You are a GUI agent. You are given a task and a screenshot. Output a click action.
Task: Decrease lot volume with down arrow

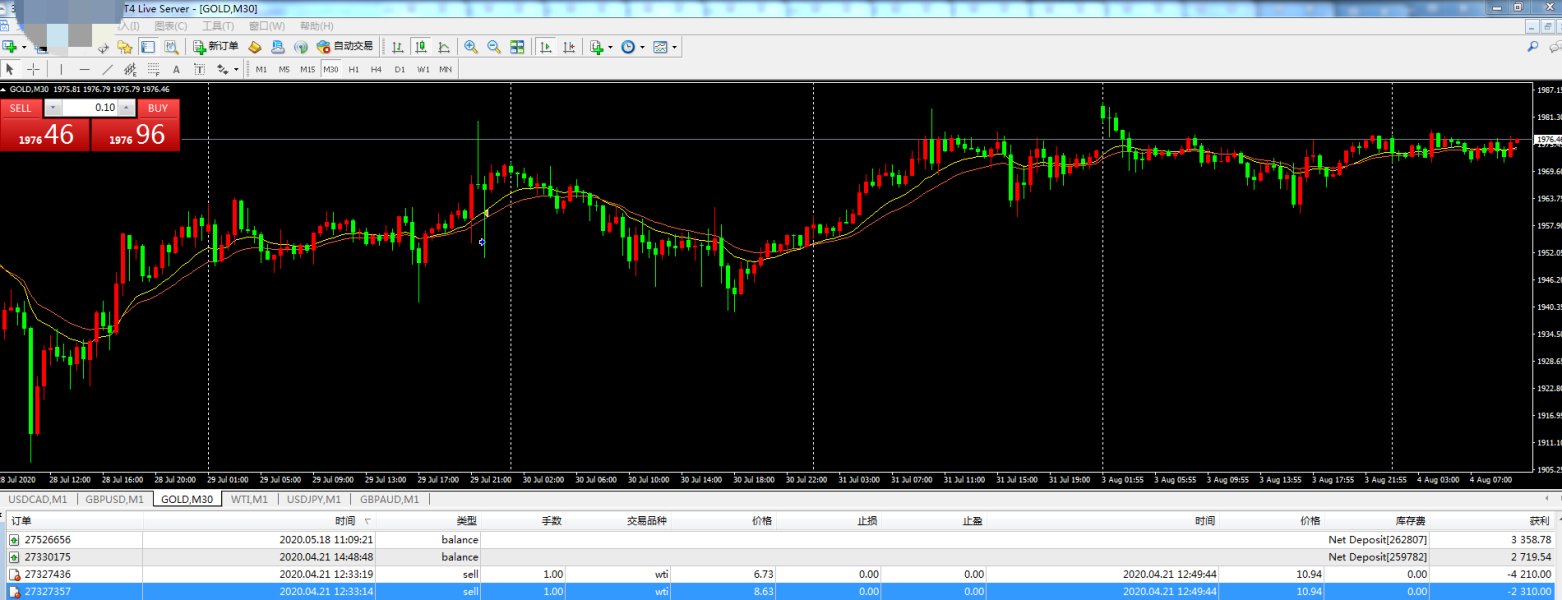53,108
